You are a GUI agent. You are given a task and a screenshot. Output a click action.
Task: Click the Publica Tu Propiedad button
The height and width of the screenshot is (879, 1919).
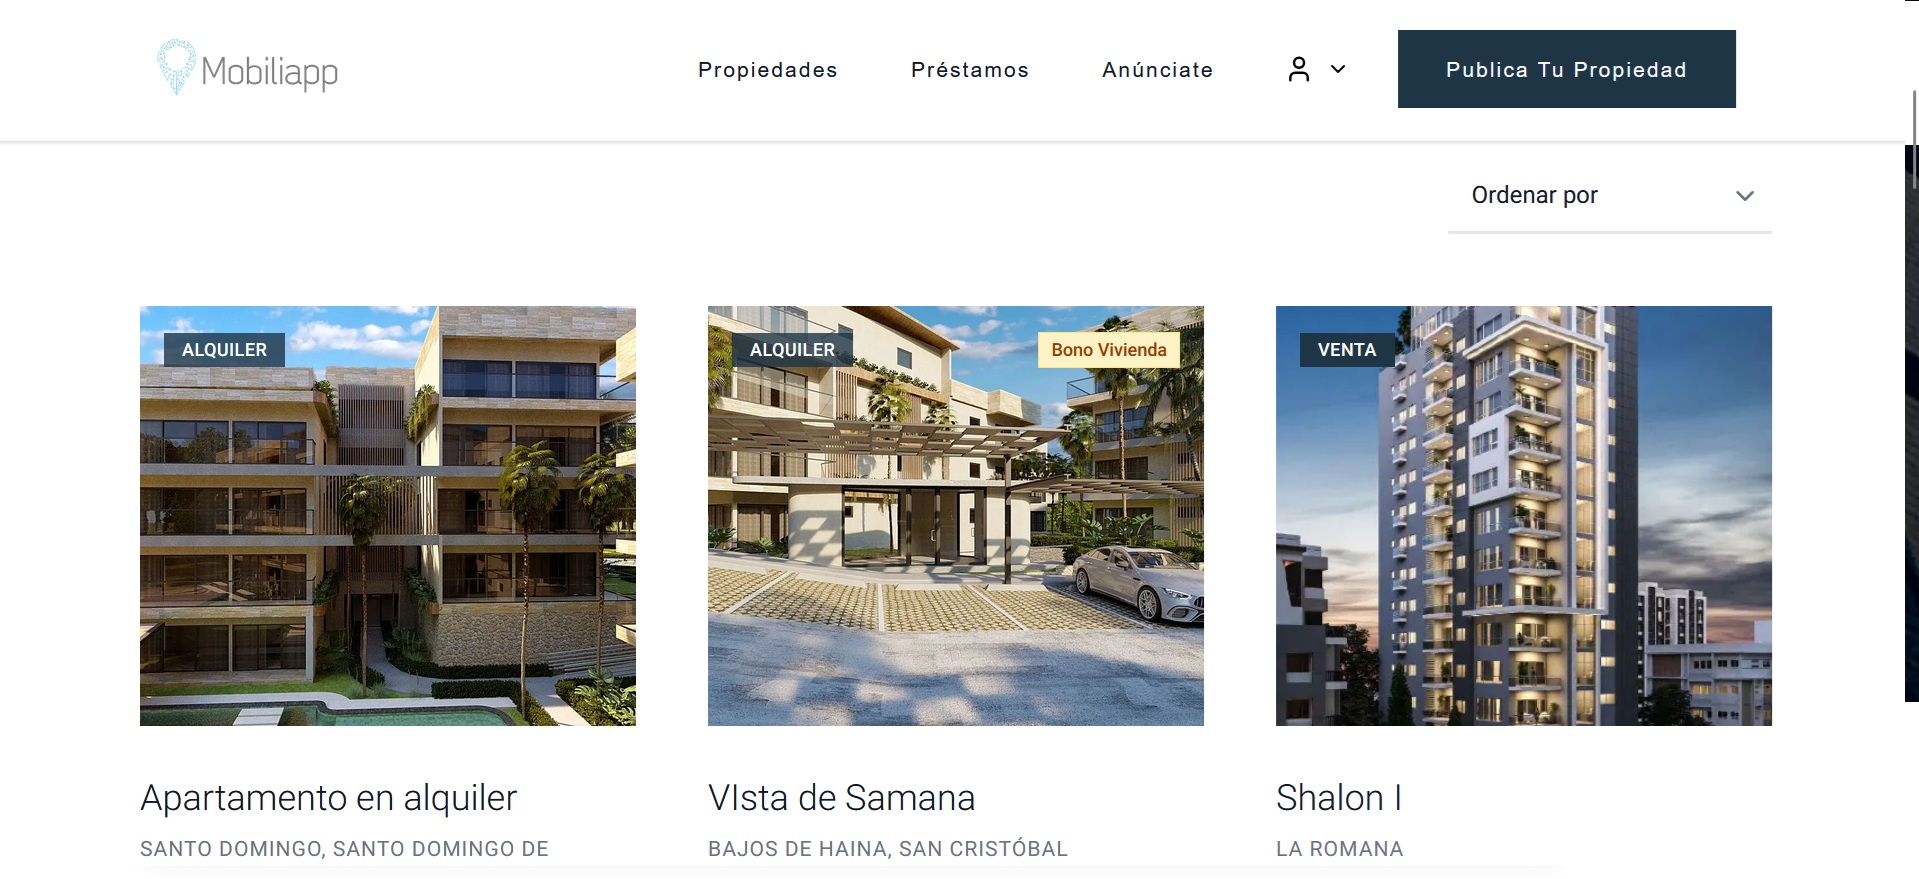1566,69
